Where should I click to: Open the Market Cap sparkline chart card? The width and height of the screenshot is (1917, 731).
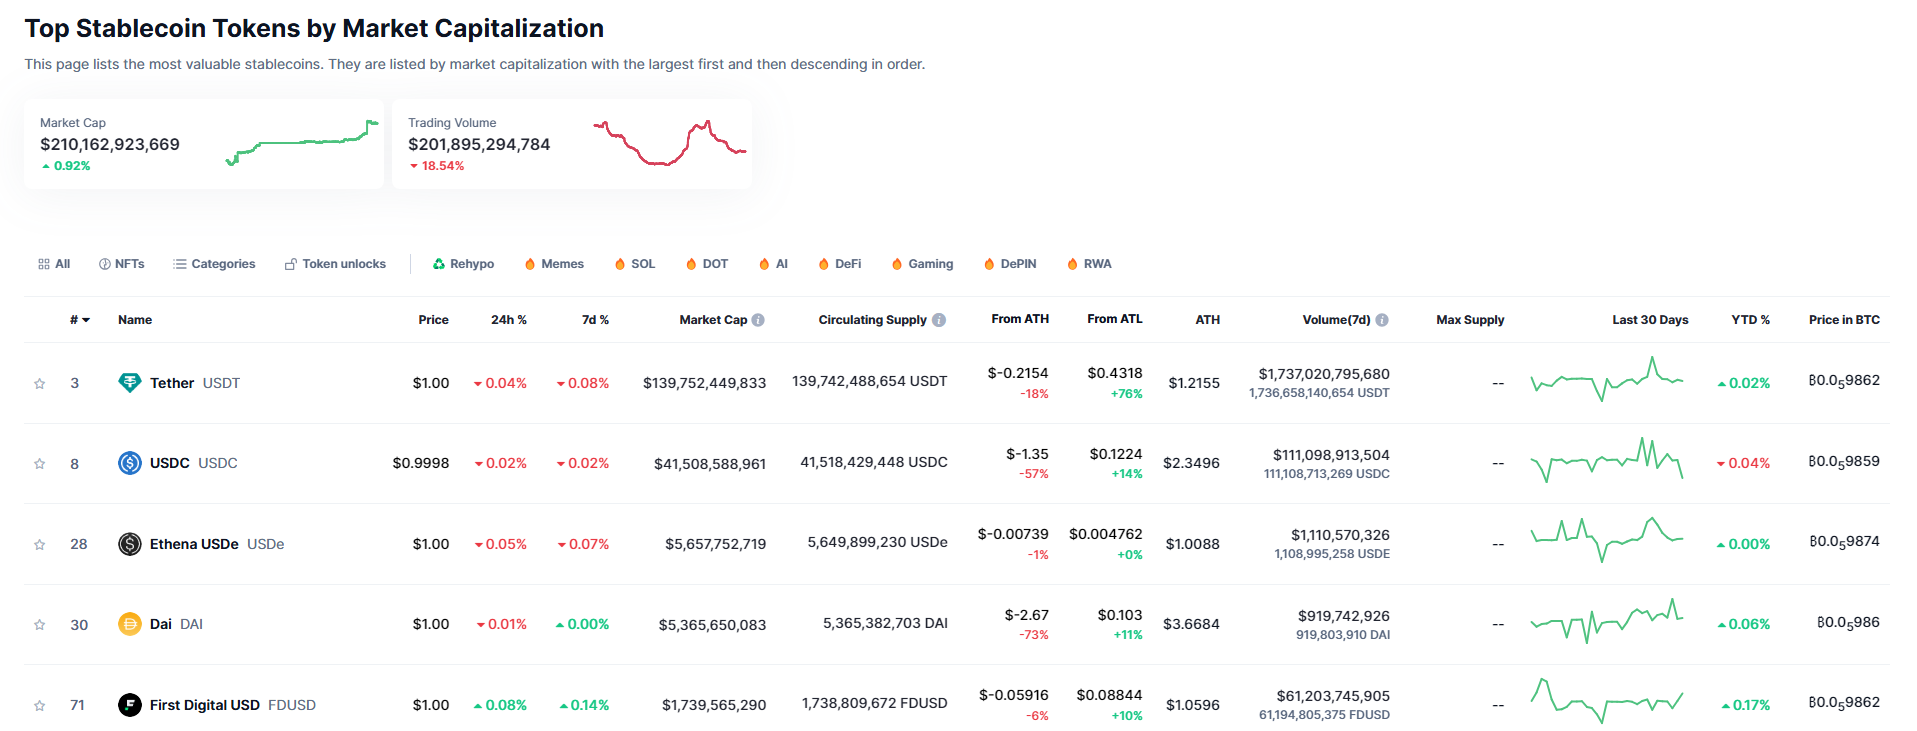click(204, 144)
